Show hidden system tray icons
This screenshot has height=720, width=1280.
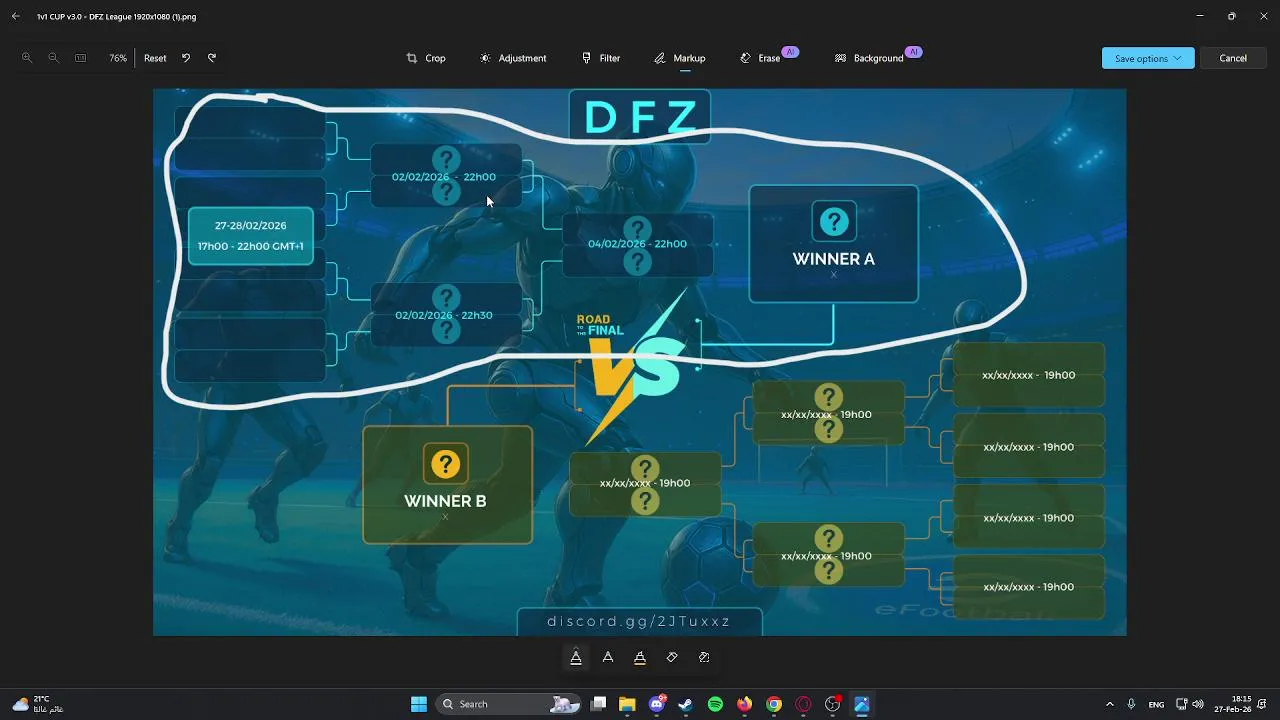1109,704
